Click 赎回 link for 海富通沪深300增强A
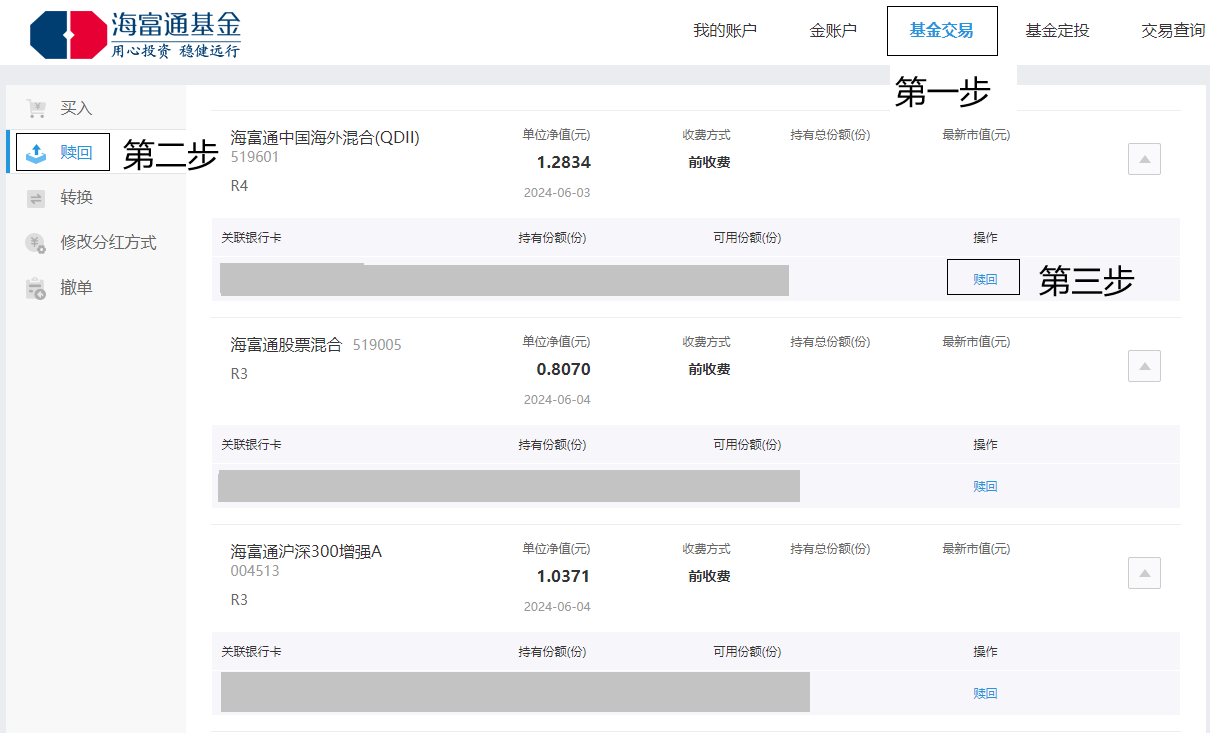Viewport: 1210px width, 733px height. point(985,694)
